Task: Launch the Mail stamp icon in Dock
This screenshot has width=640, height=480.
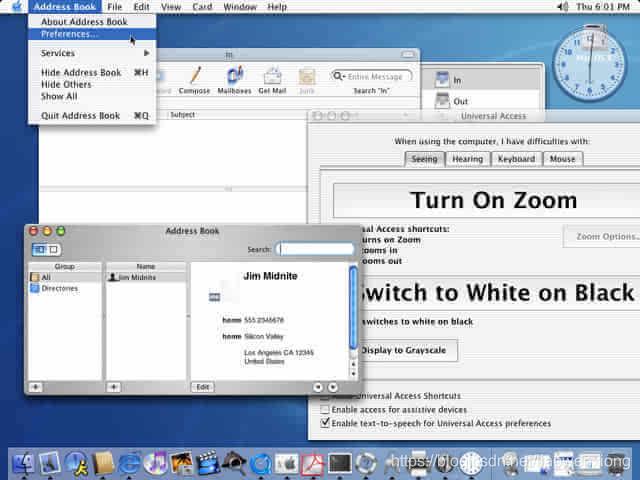Action: click(x=50, y=463)
